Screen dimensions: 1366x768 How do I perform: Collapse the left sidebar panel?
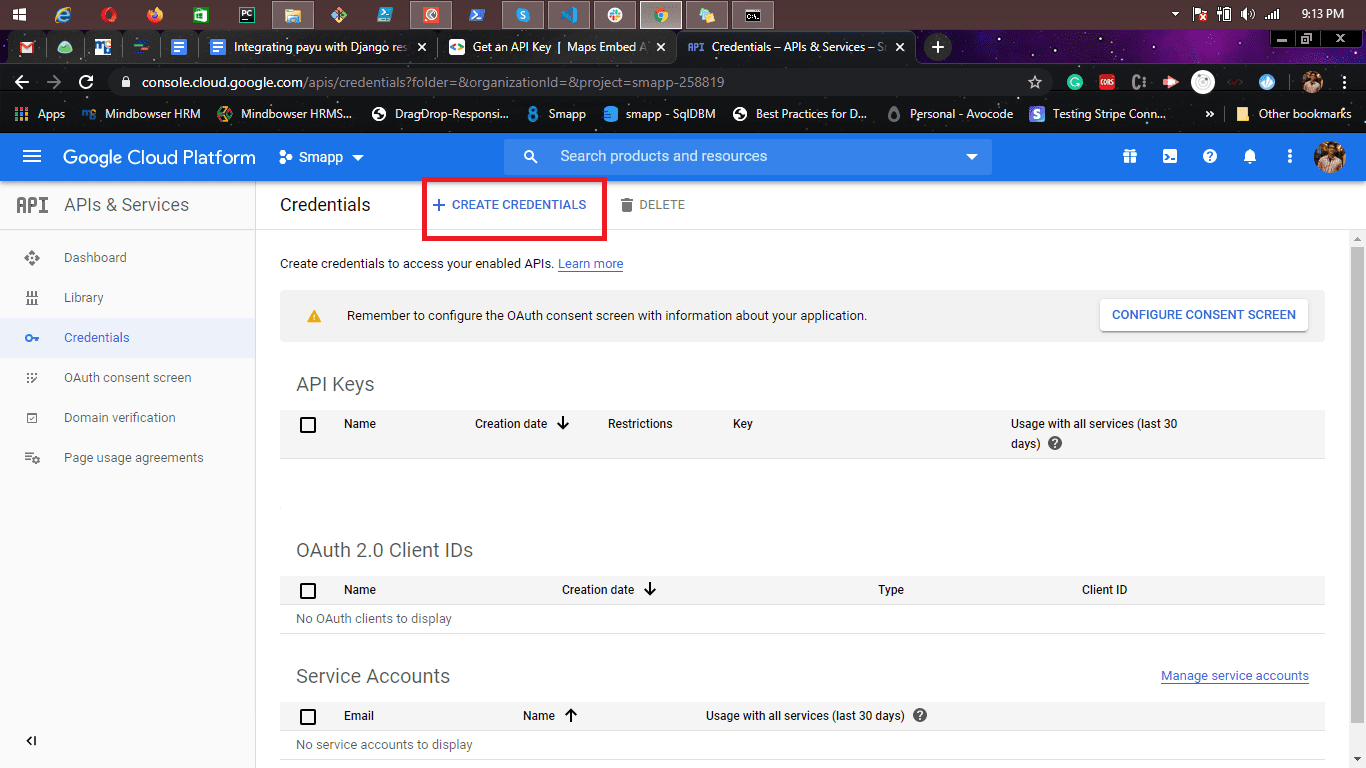click(31, 741)
